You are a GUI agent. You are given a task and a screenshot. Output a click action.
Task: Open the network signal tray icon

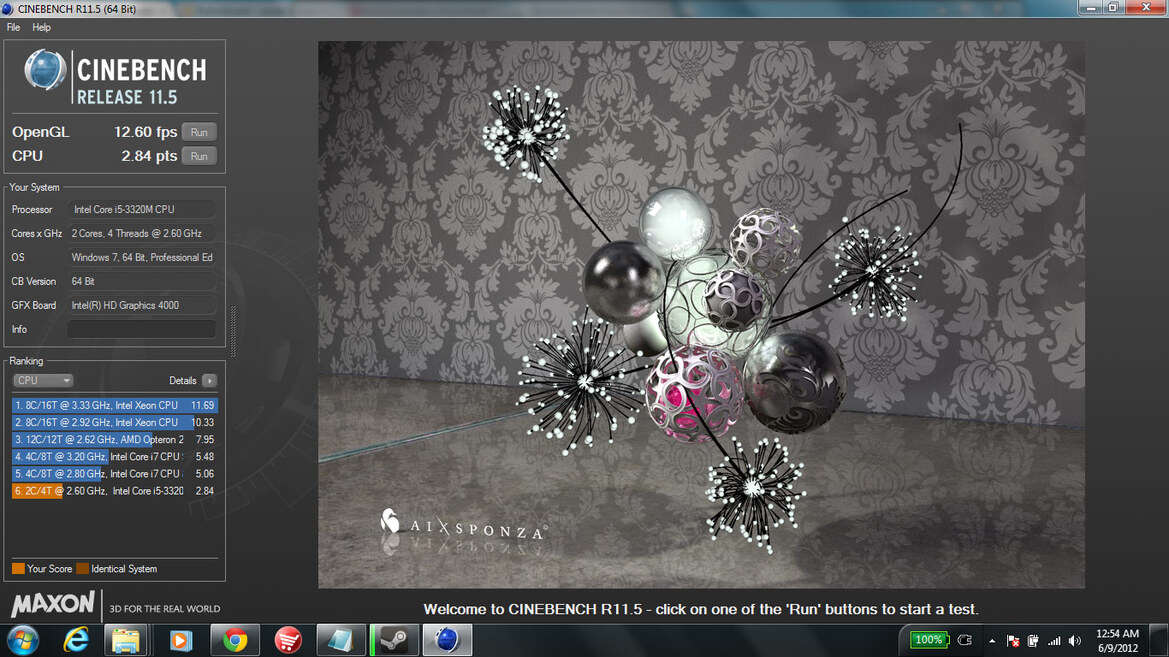tap(1054, 641)
